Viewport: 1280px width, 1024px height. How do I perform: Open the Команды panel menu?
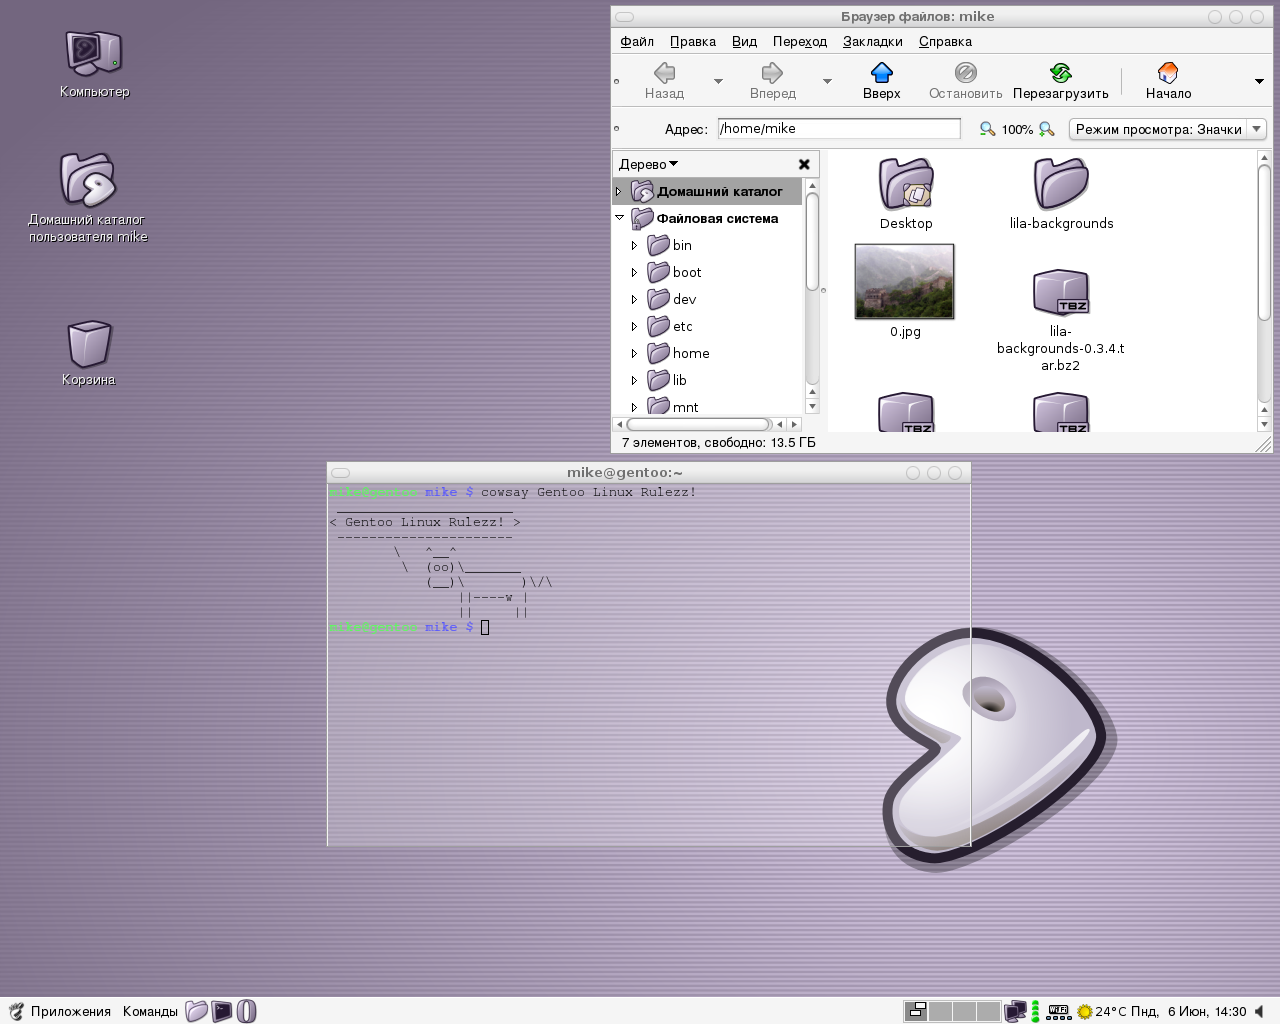coord(150,1011)
